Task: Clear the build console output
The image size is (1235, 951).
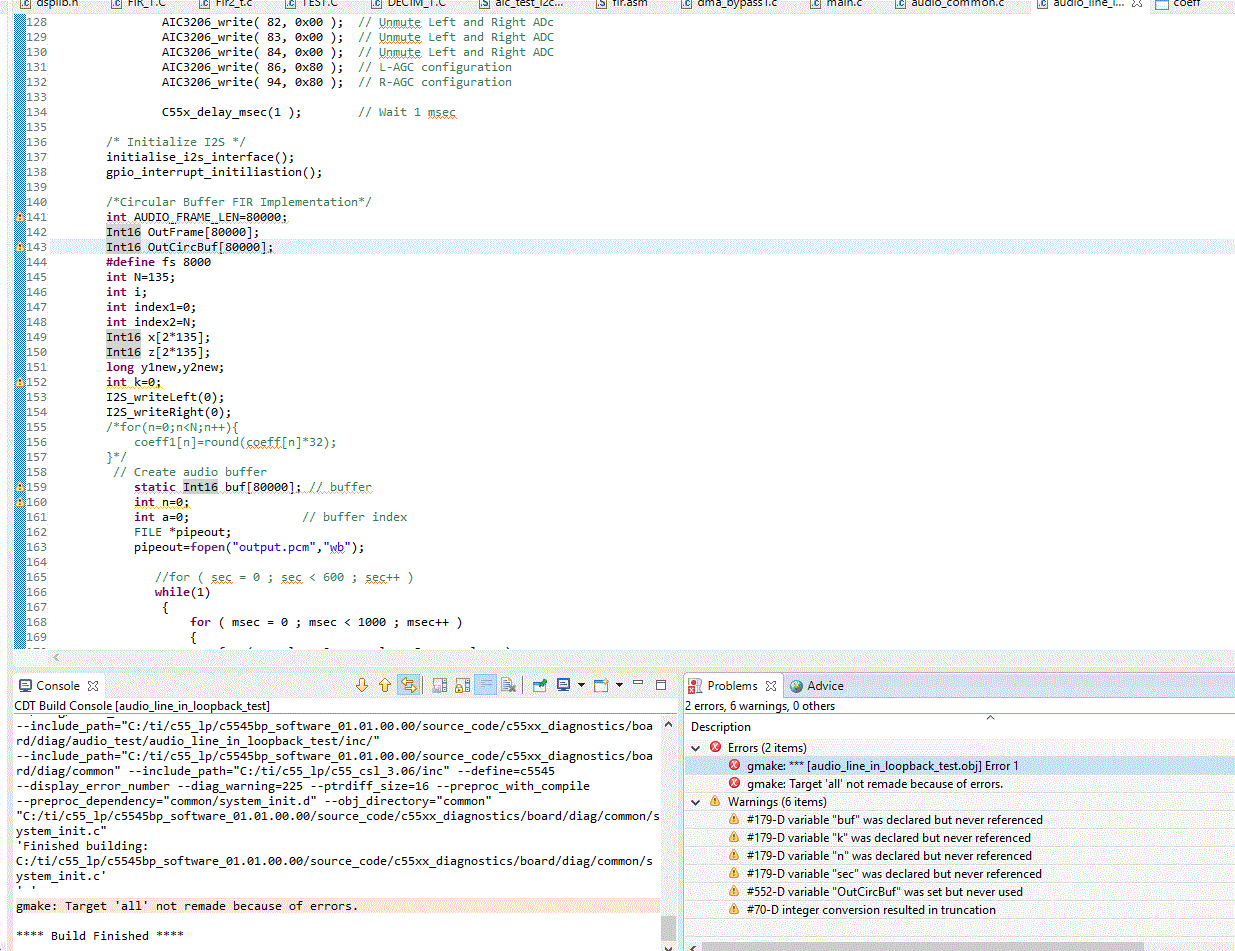Action: click(x=510, y=684)
